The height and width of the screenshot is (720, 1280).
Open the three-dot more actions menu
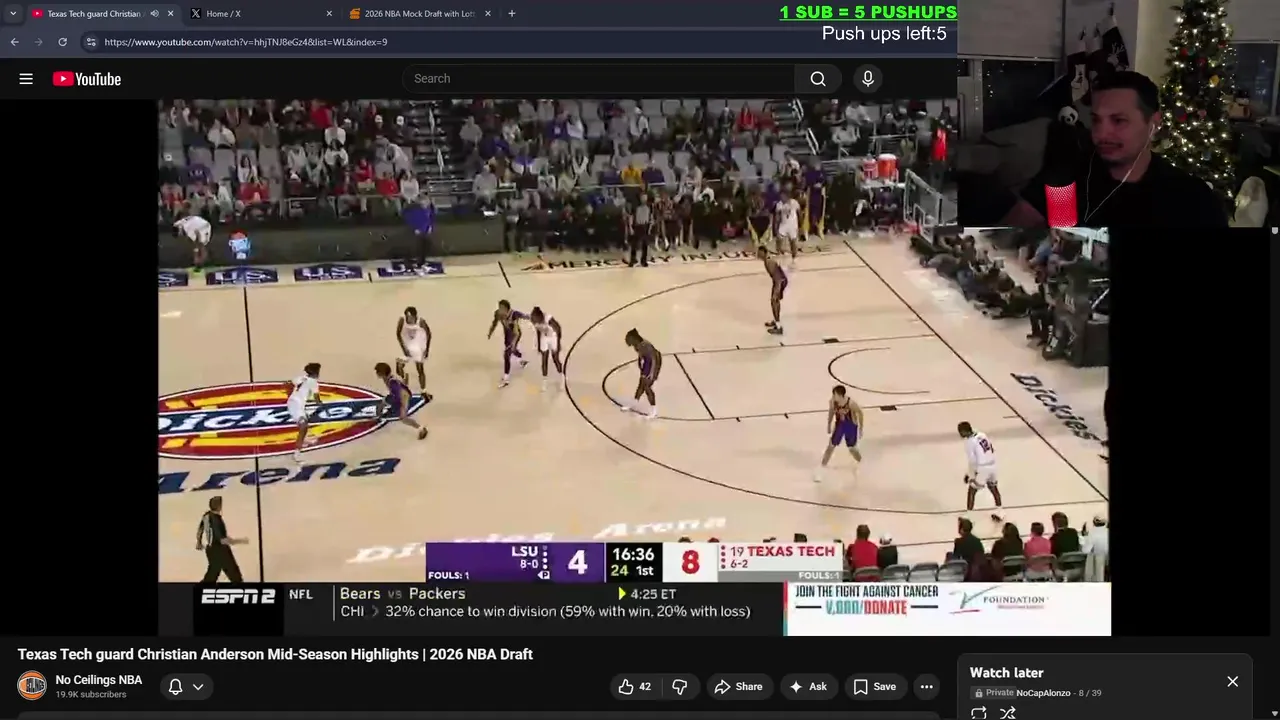pos(927,687)
